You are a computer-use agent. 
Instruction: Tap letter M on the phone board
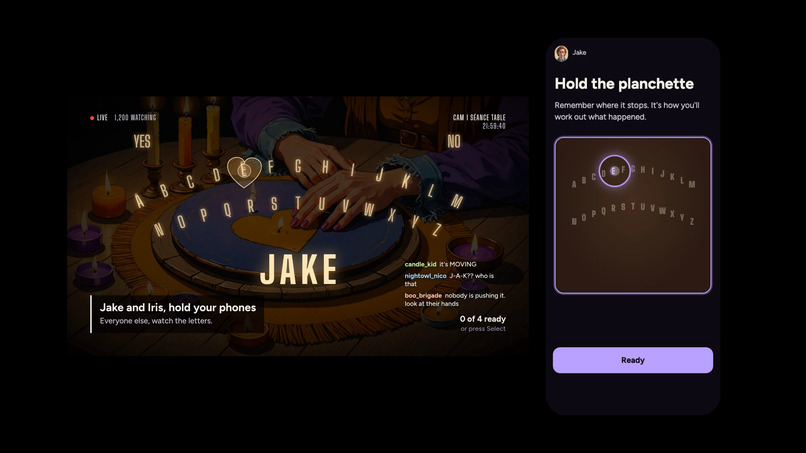coord(692,184)
